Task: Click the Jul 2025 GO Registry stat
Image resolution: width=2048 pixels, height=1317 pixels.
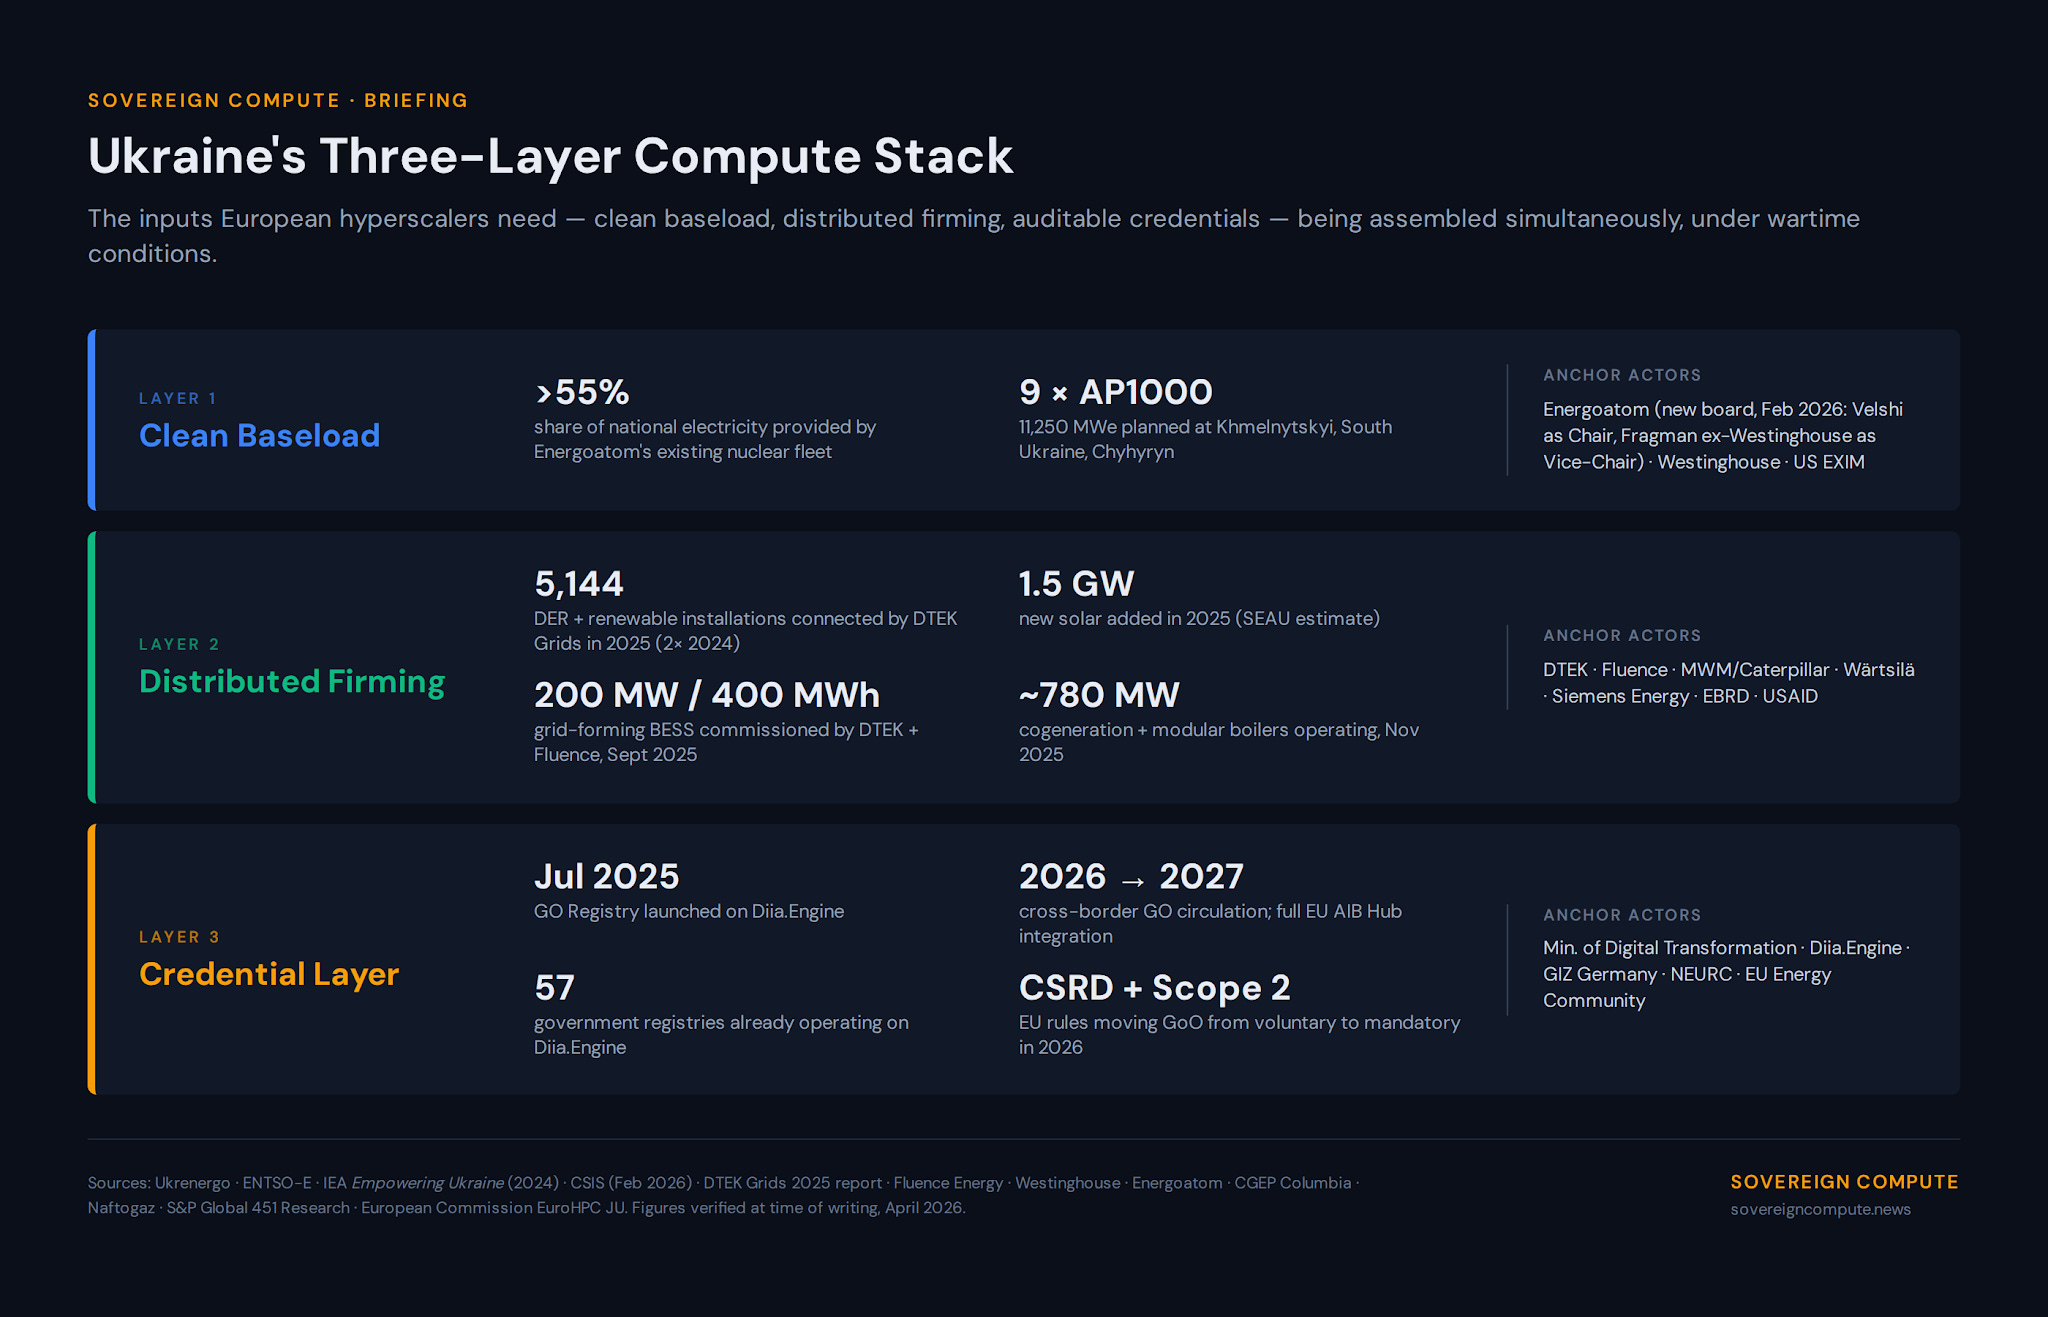Action: 606,877
